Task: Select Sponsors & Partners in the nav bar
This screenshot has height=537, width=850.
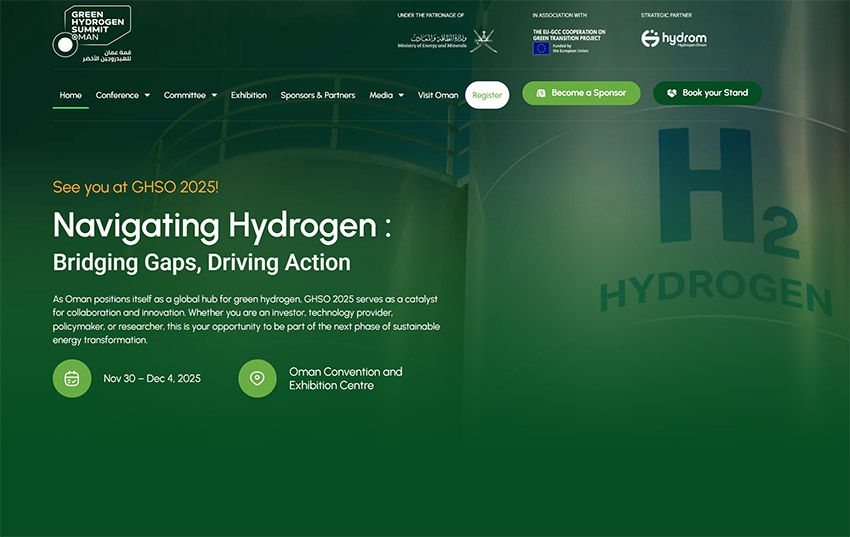Action: [x=317, y=95]
